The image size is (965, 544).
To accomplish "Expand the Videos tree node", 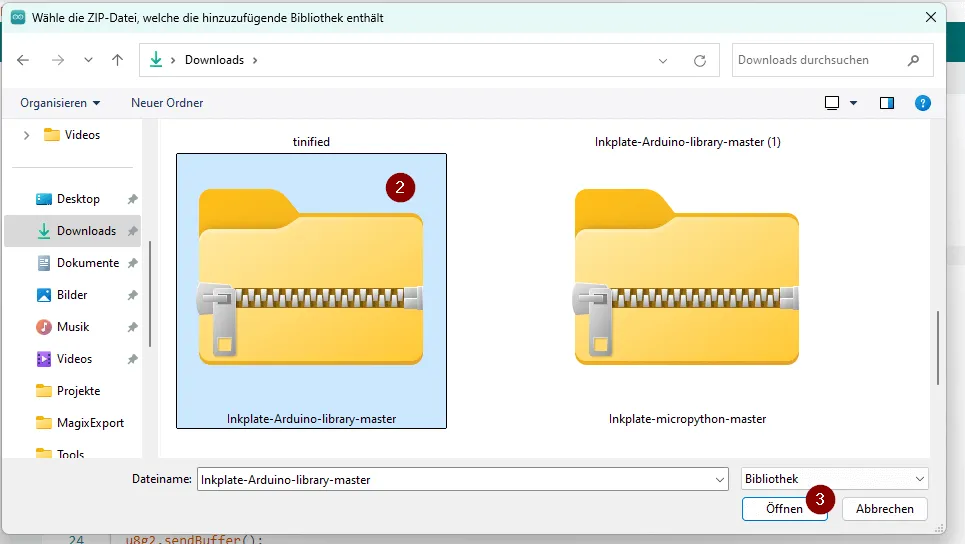I will click(27, 135).
